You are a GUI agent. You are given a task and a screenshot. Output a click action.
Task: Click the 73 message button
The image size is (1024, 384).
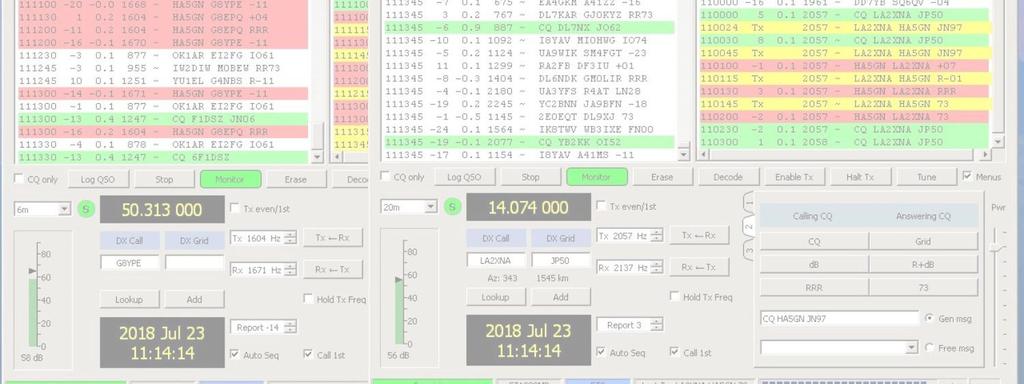pos(923,287)
